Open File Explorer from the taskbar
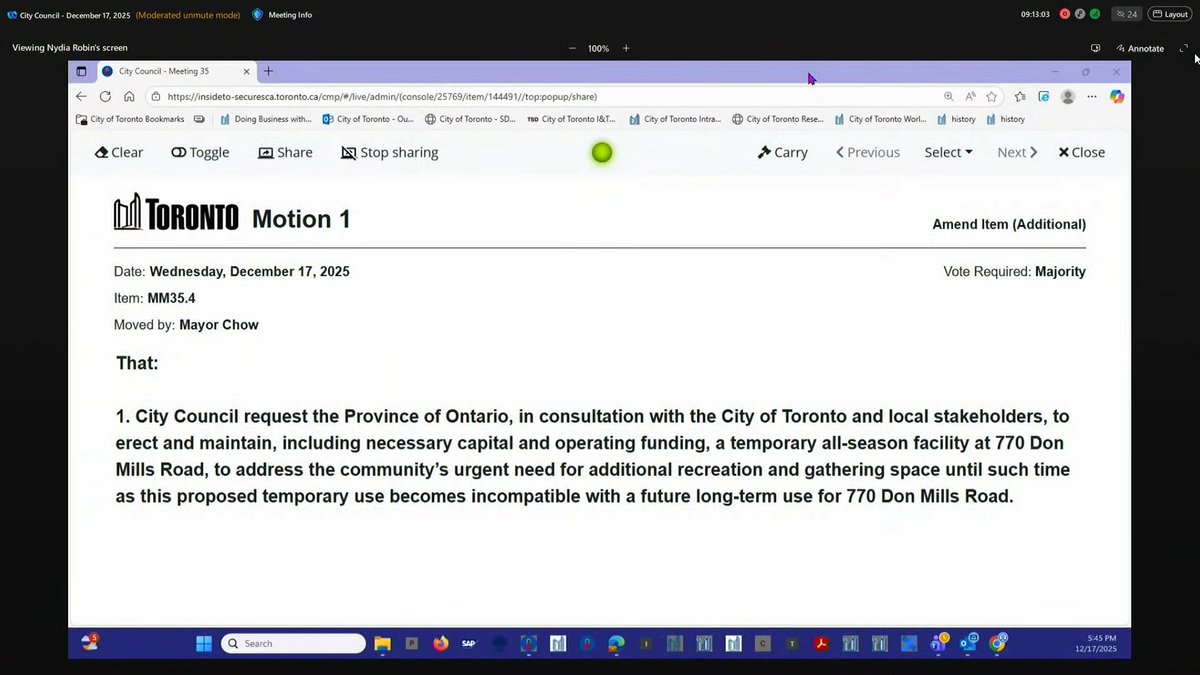1200x675 pixels. pos(382,644)
